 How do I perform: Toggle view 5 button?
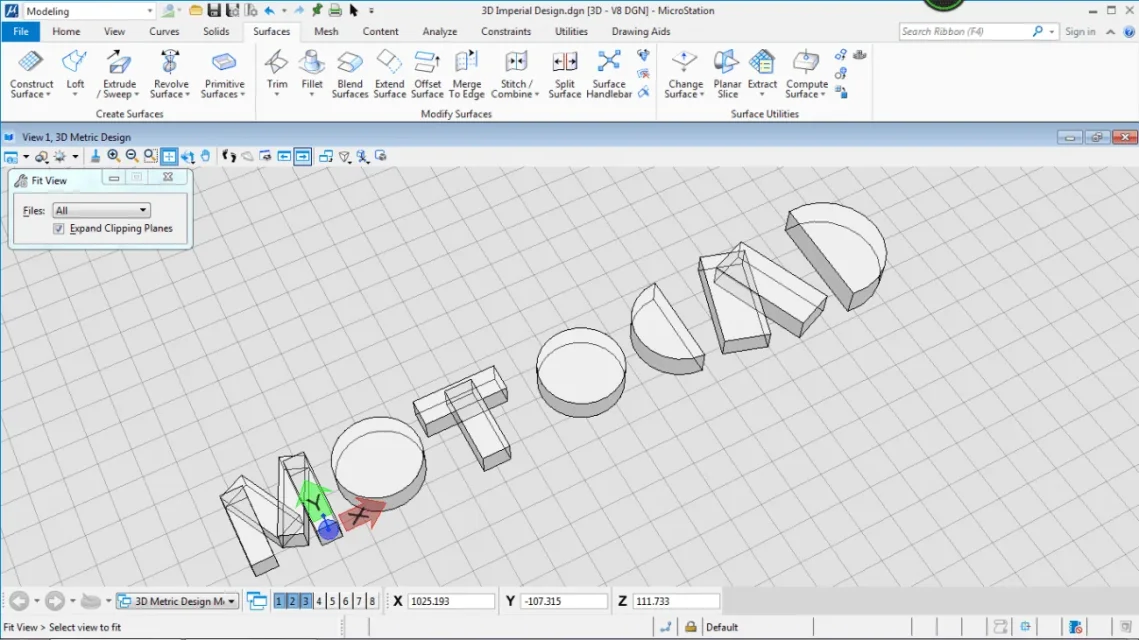tap(332, 601)
